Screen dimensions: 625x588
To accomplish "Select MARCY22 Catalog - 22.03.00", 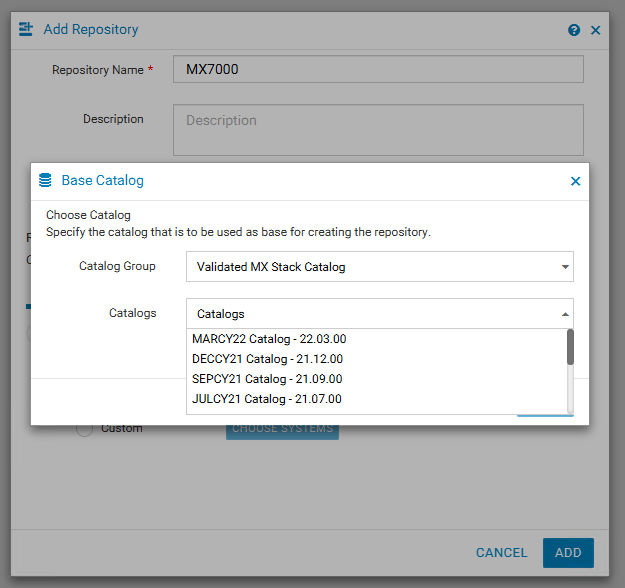I will click(x=269, y=339).
